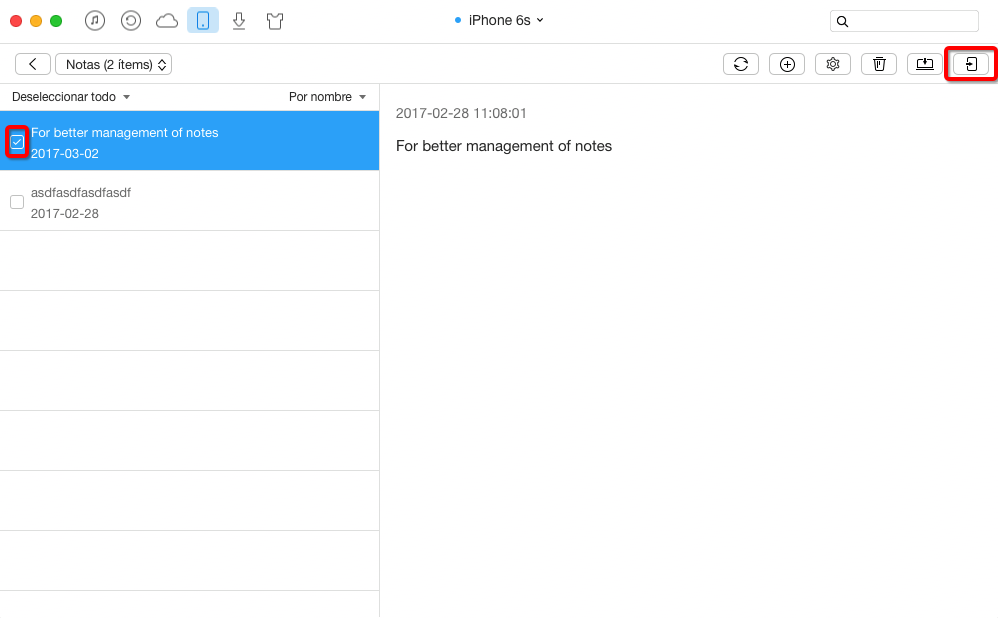Open the 'Por nombre' sort dropdown
Image resolution: width=998 pixels, height=618 pixels.
327,97
